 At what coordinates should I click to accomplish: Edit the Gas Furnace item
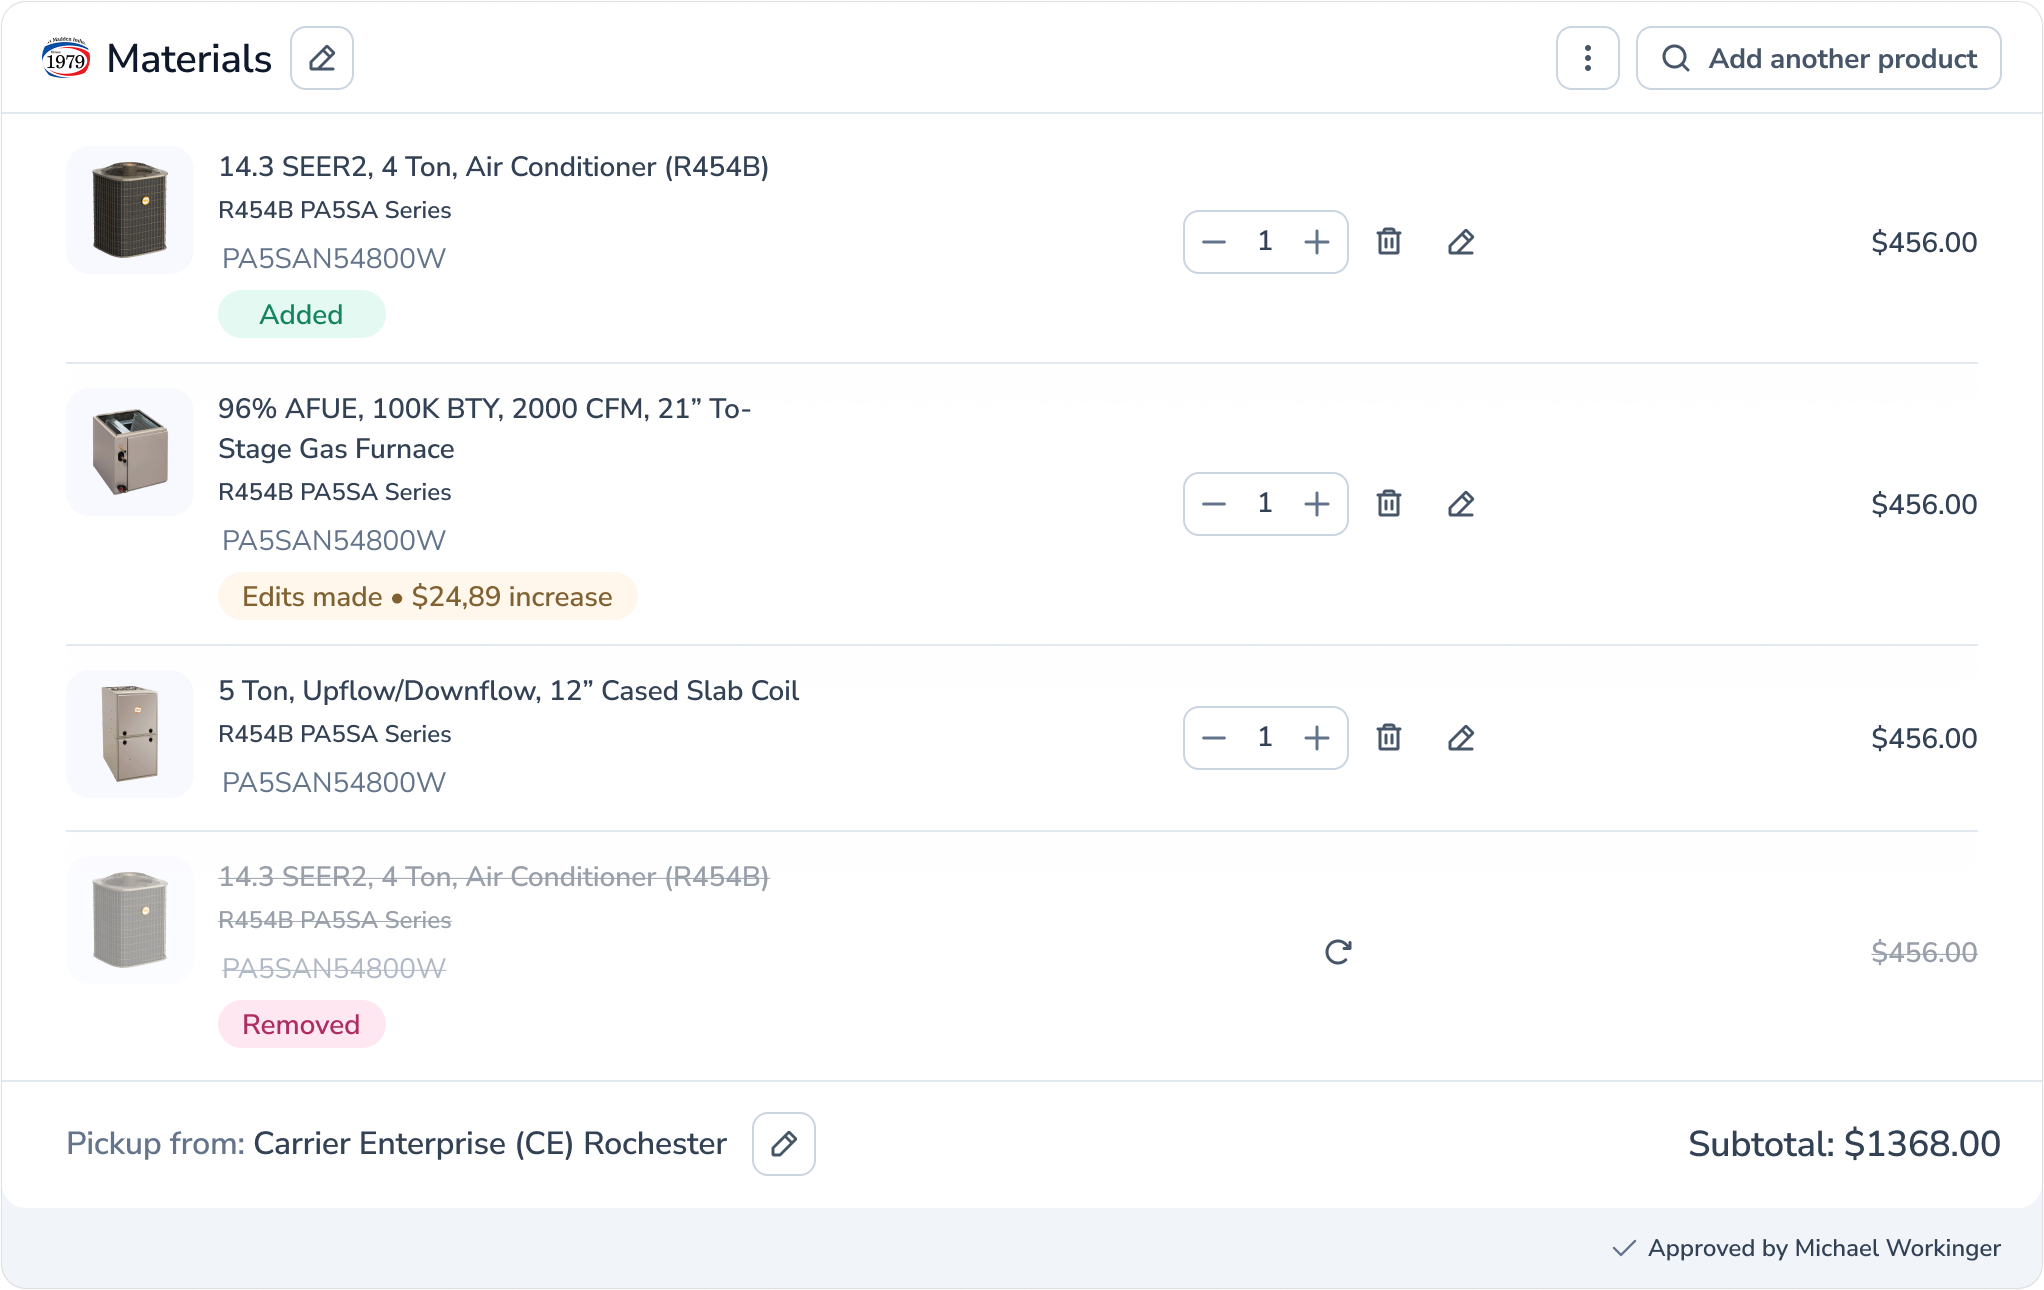pyautogui.click(x=1461, y=504)
